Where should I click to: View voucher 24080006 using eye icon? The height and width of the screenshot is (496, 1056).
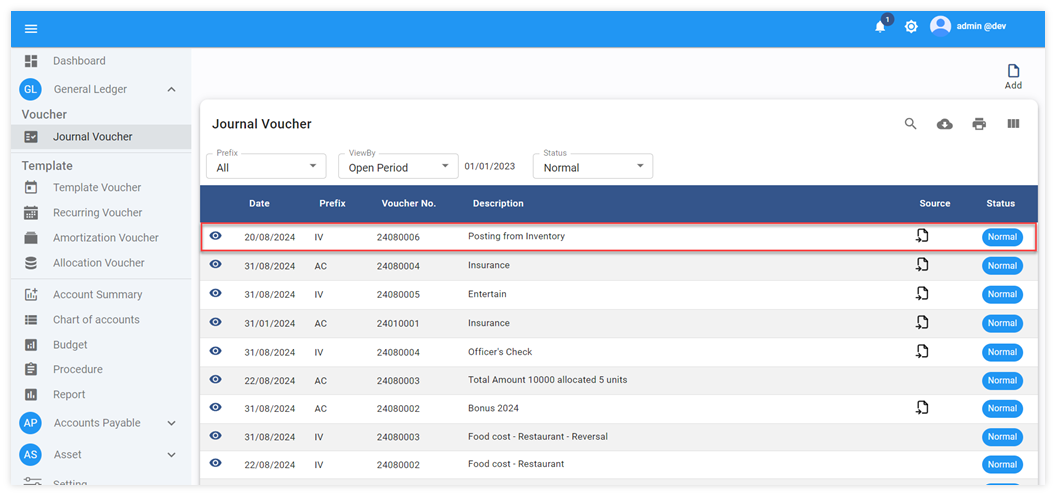pyautogui.click(x=215, y=236)
